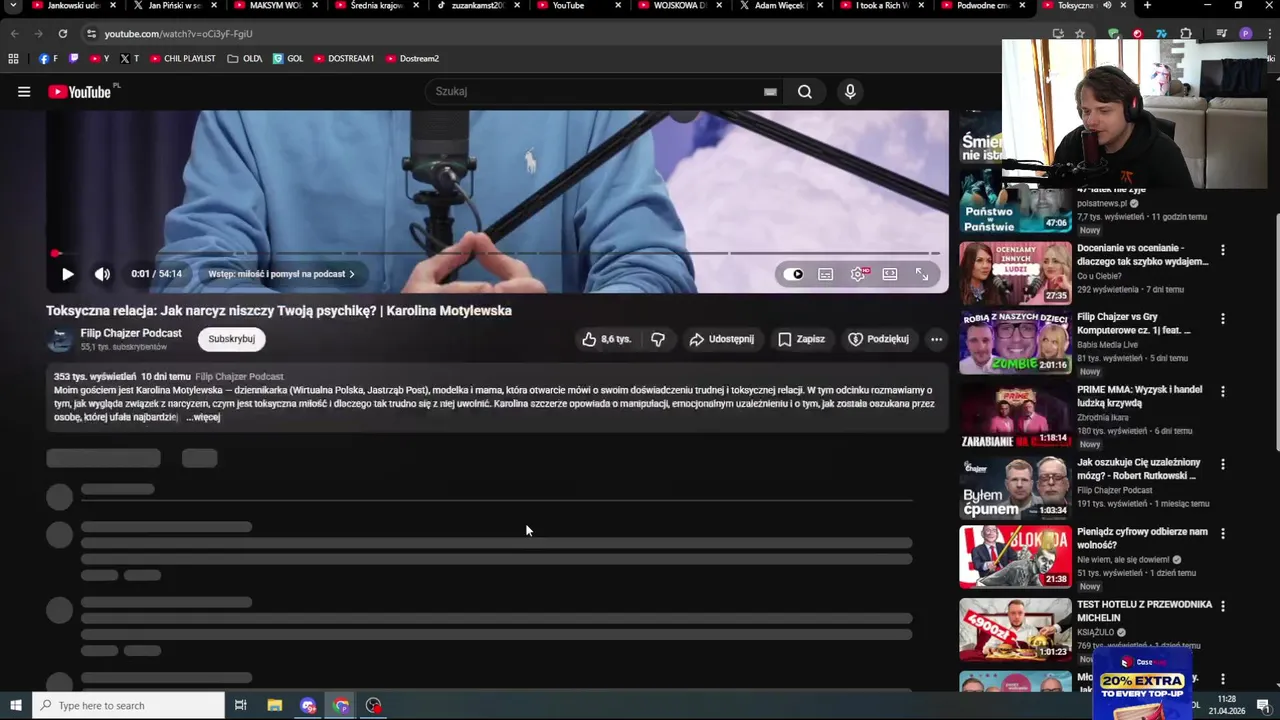Open options menu for TEST HOTELU video
The image size is (1280, 720).
[x=1222, y=606]
